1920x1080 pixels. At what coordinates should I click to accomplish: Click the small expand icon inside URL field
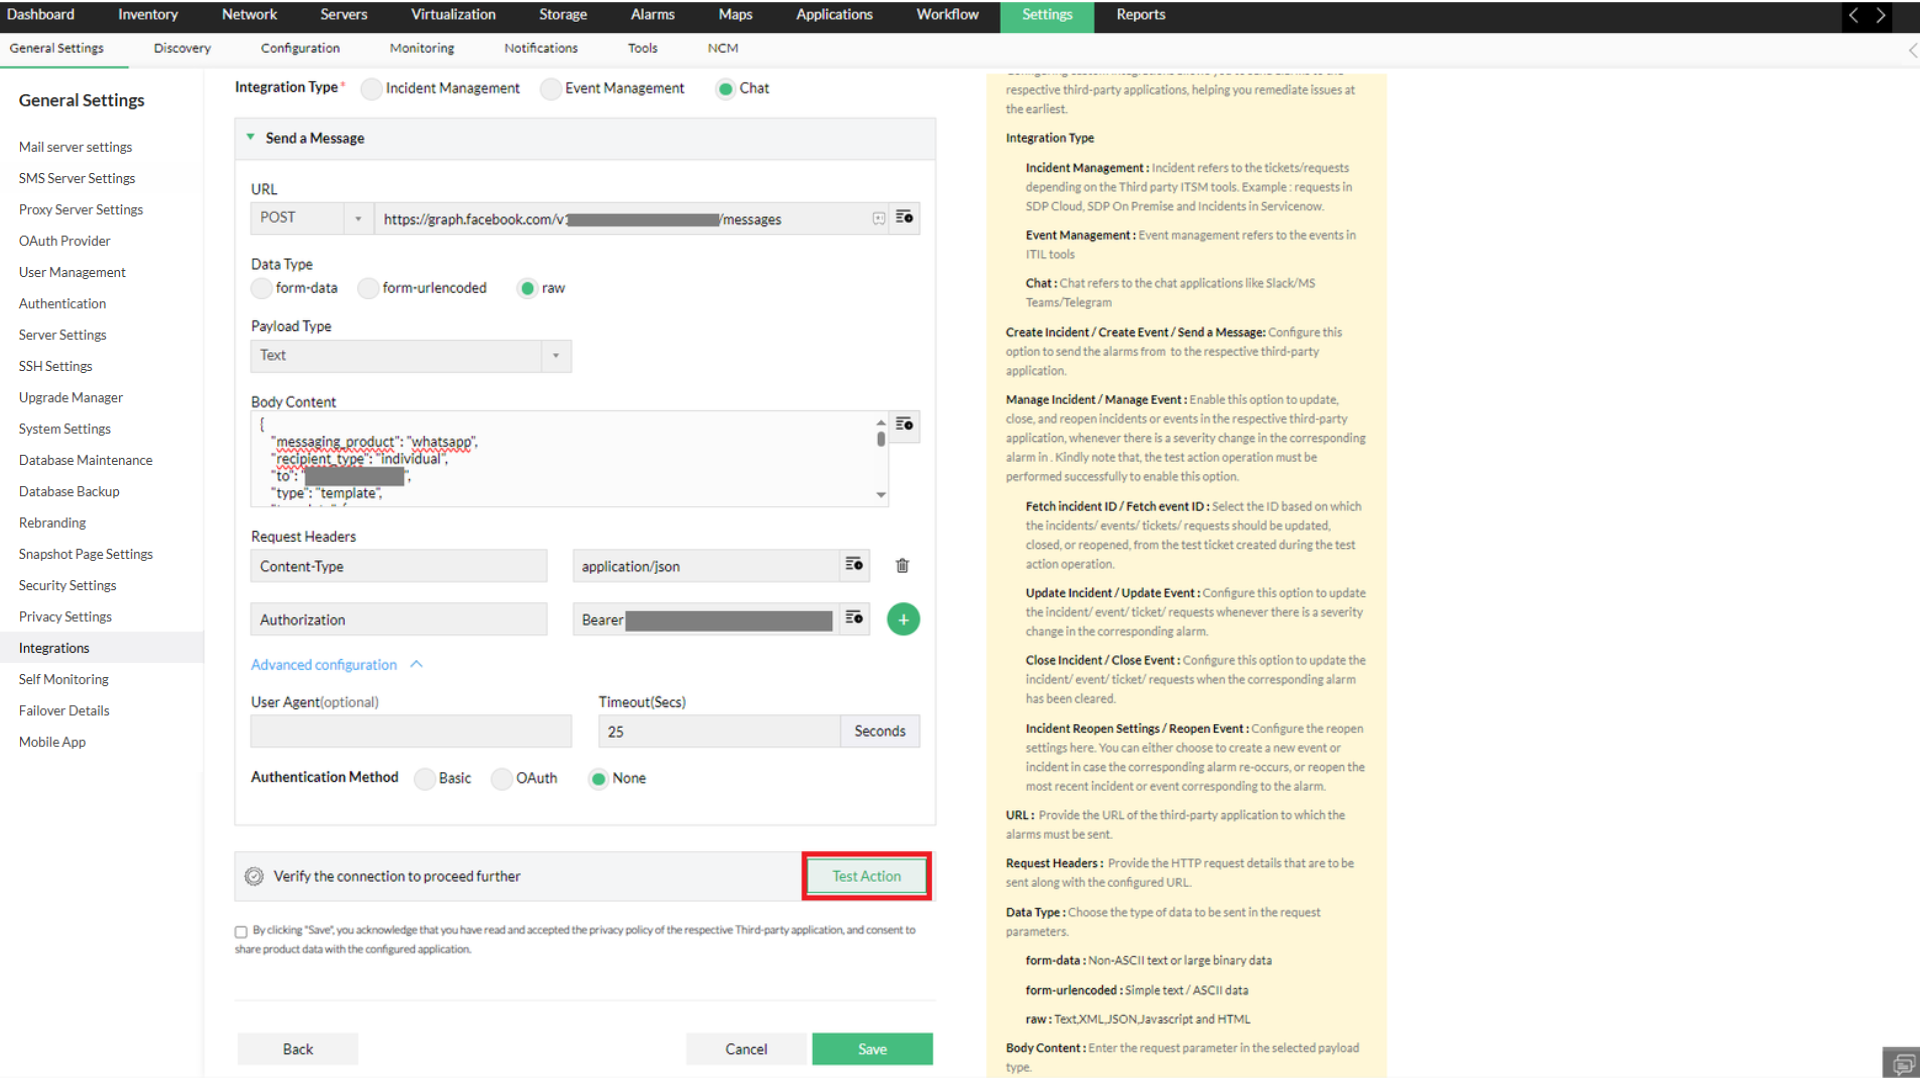(x=878, y=218)
